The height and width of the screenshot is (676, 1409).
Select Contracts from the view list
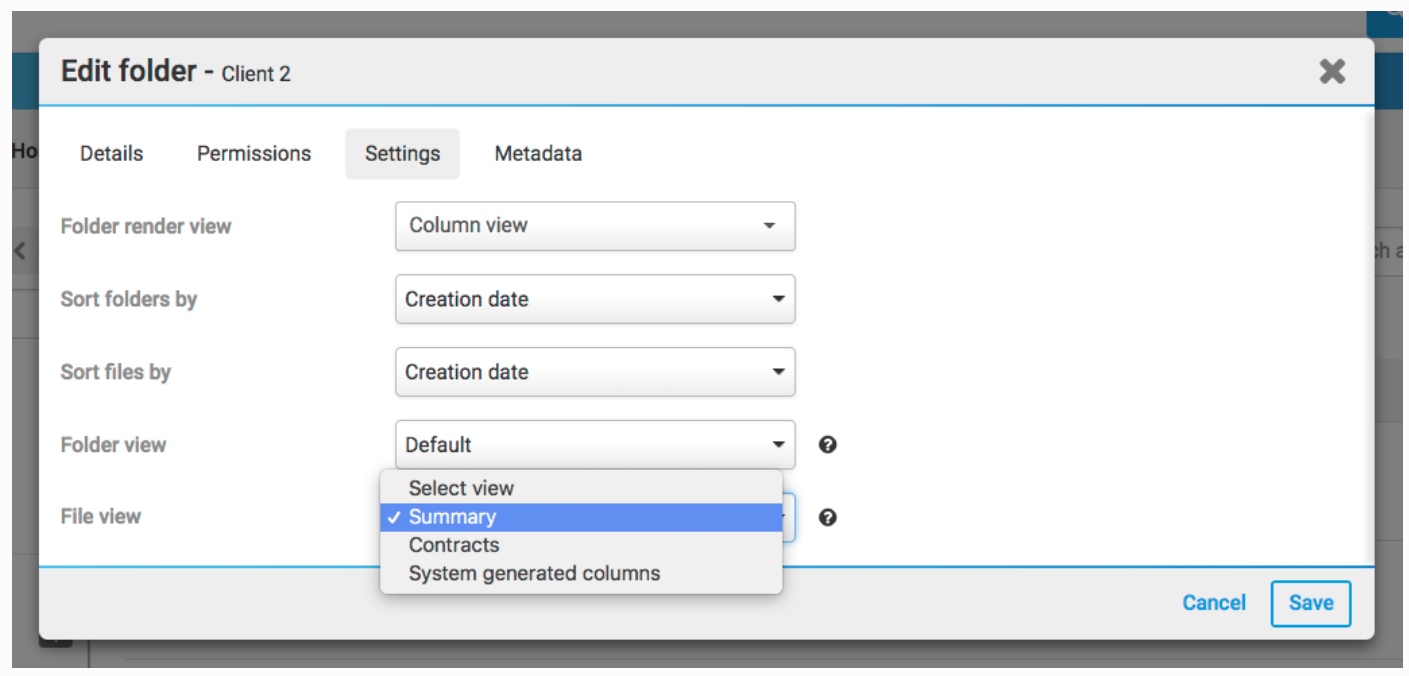[x=454, y=545]
